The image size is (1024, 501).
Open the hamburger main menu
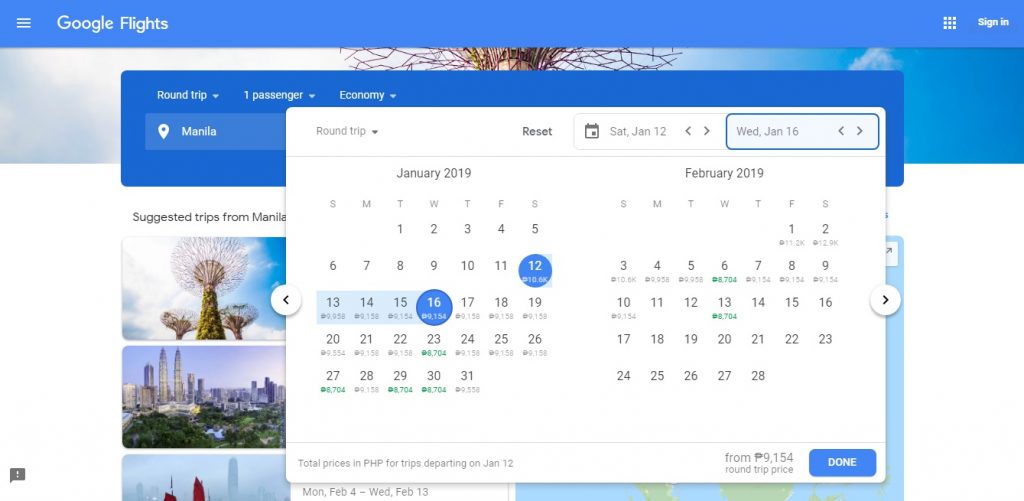tap(24, 23)
